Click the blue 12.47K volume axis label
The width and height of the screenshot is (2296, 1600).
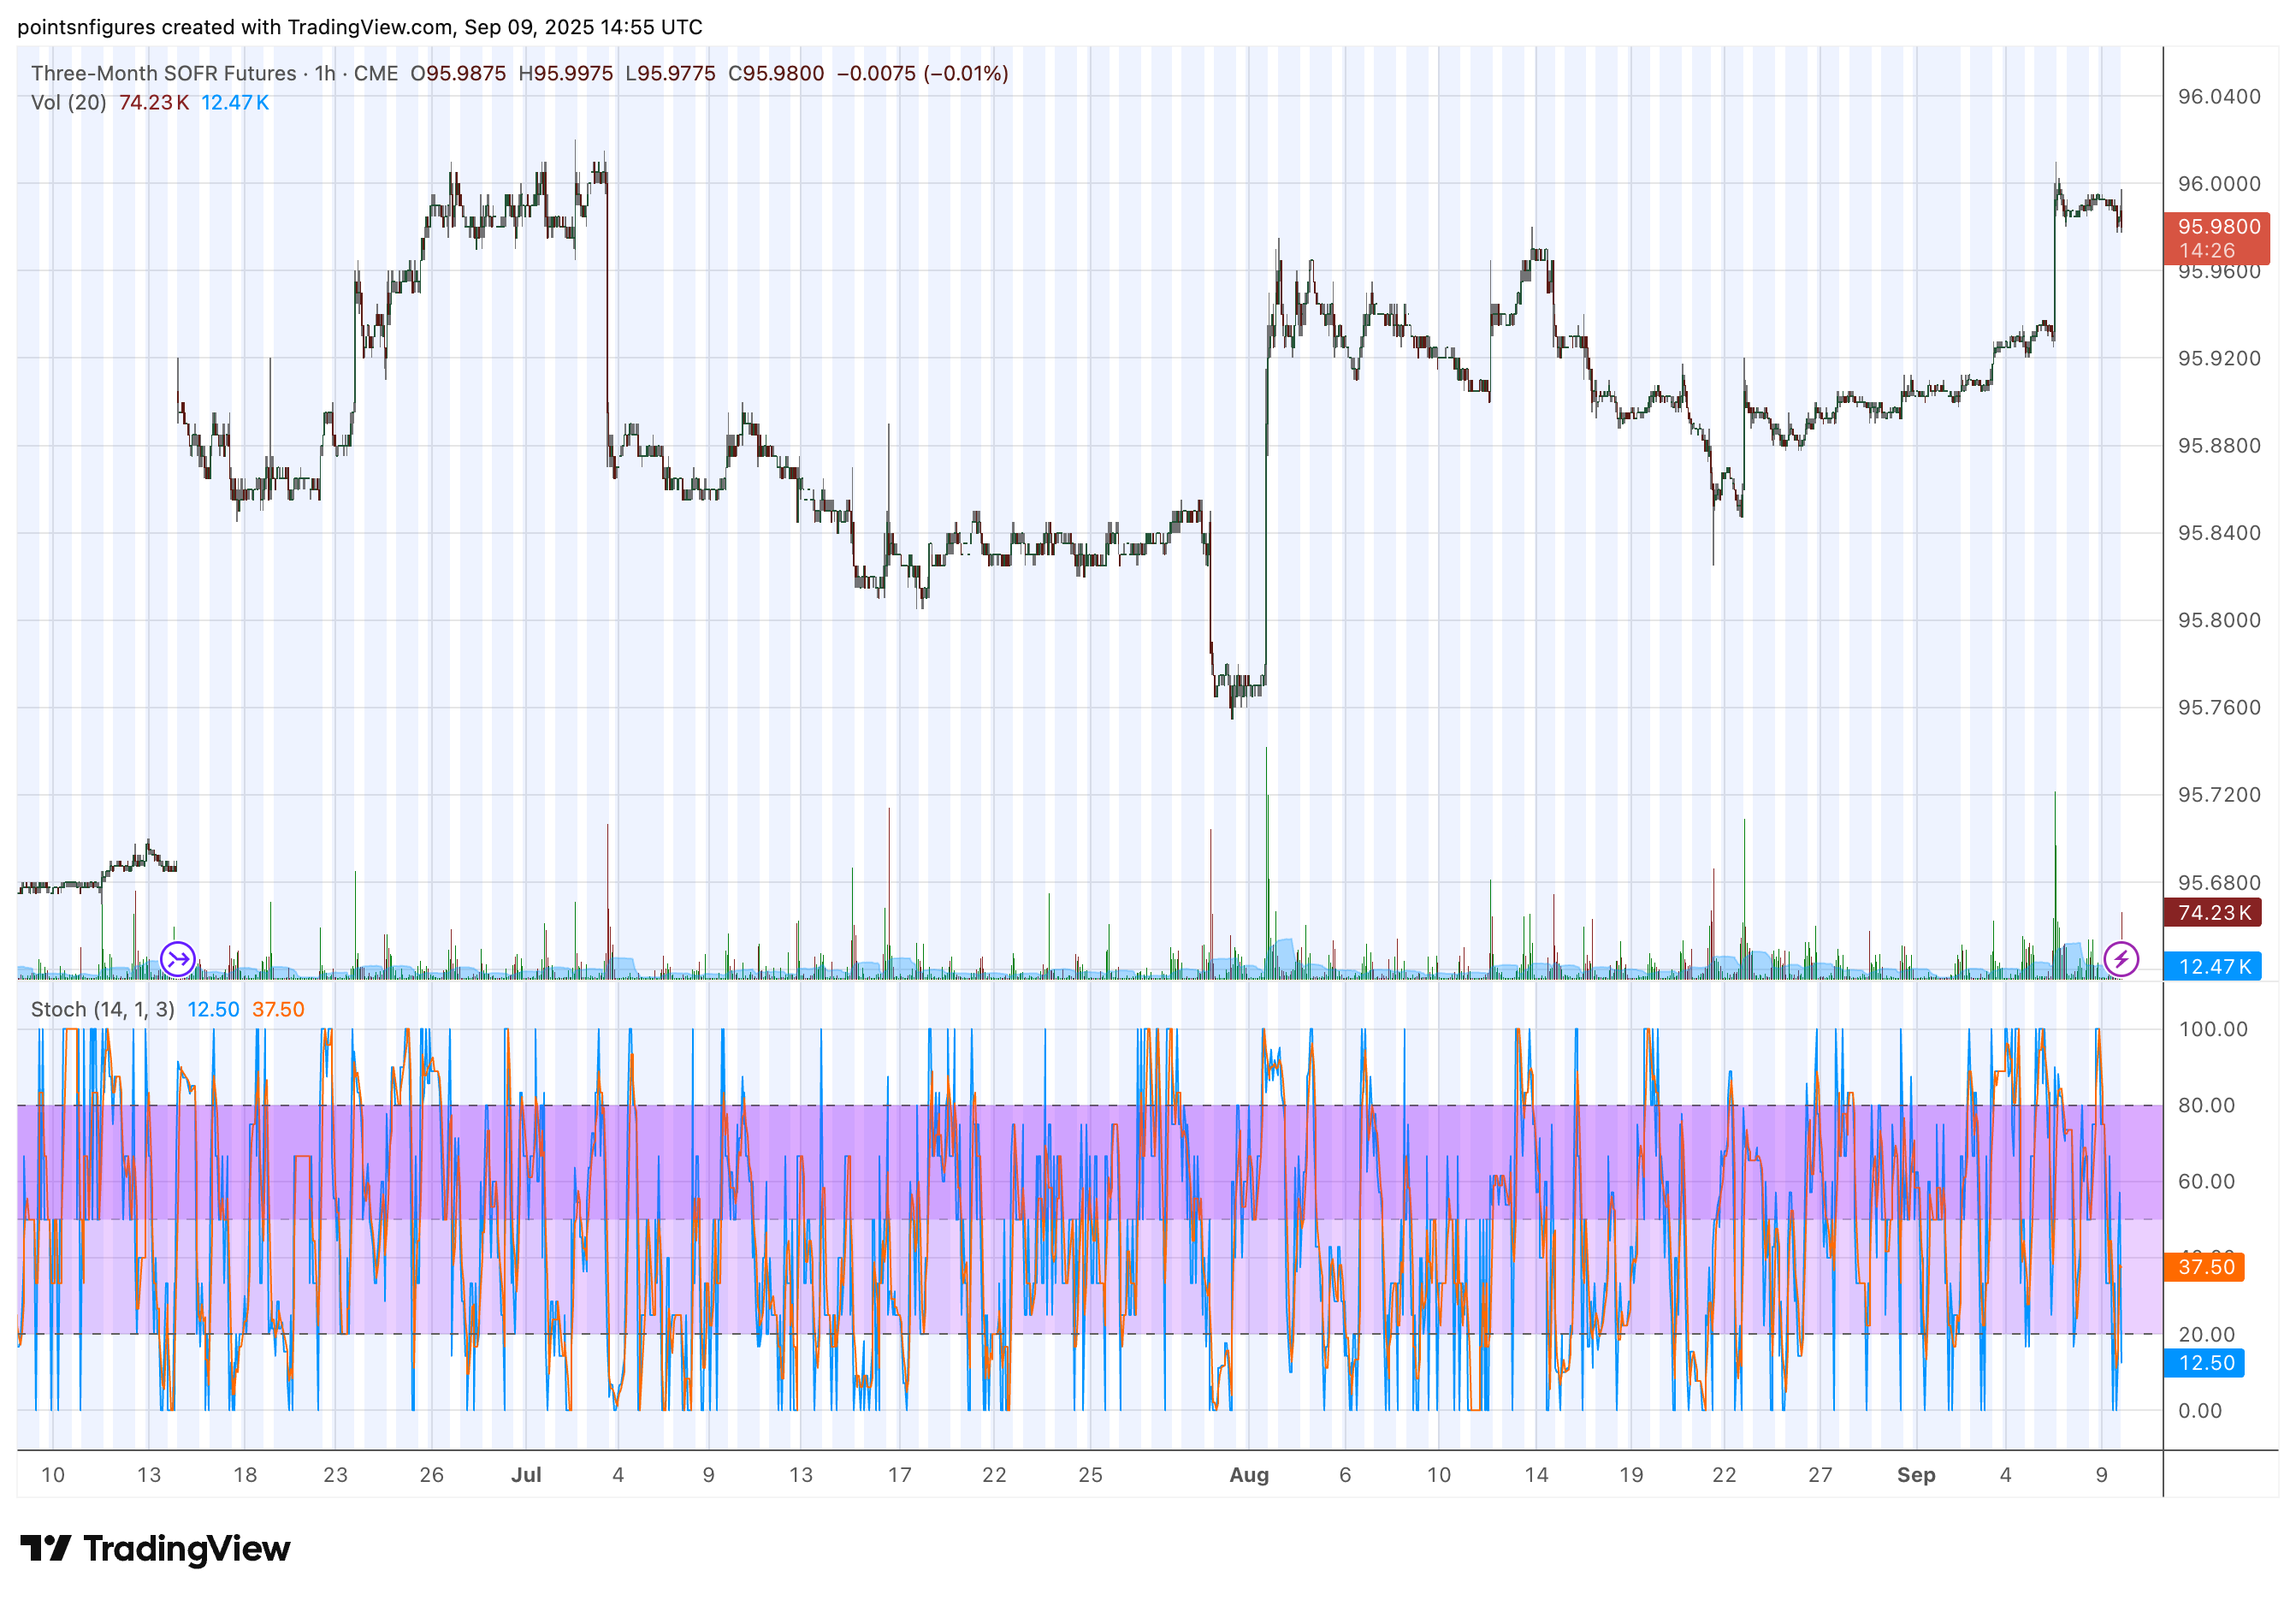[x=2212, y=966]
